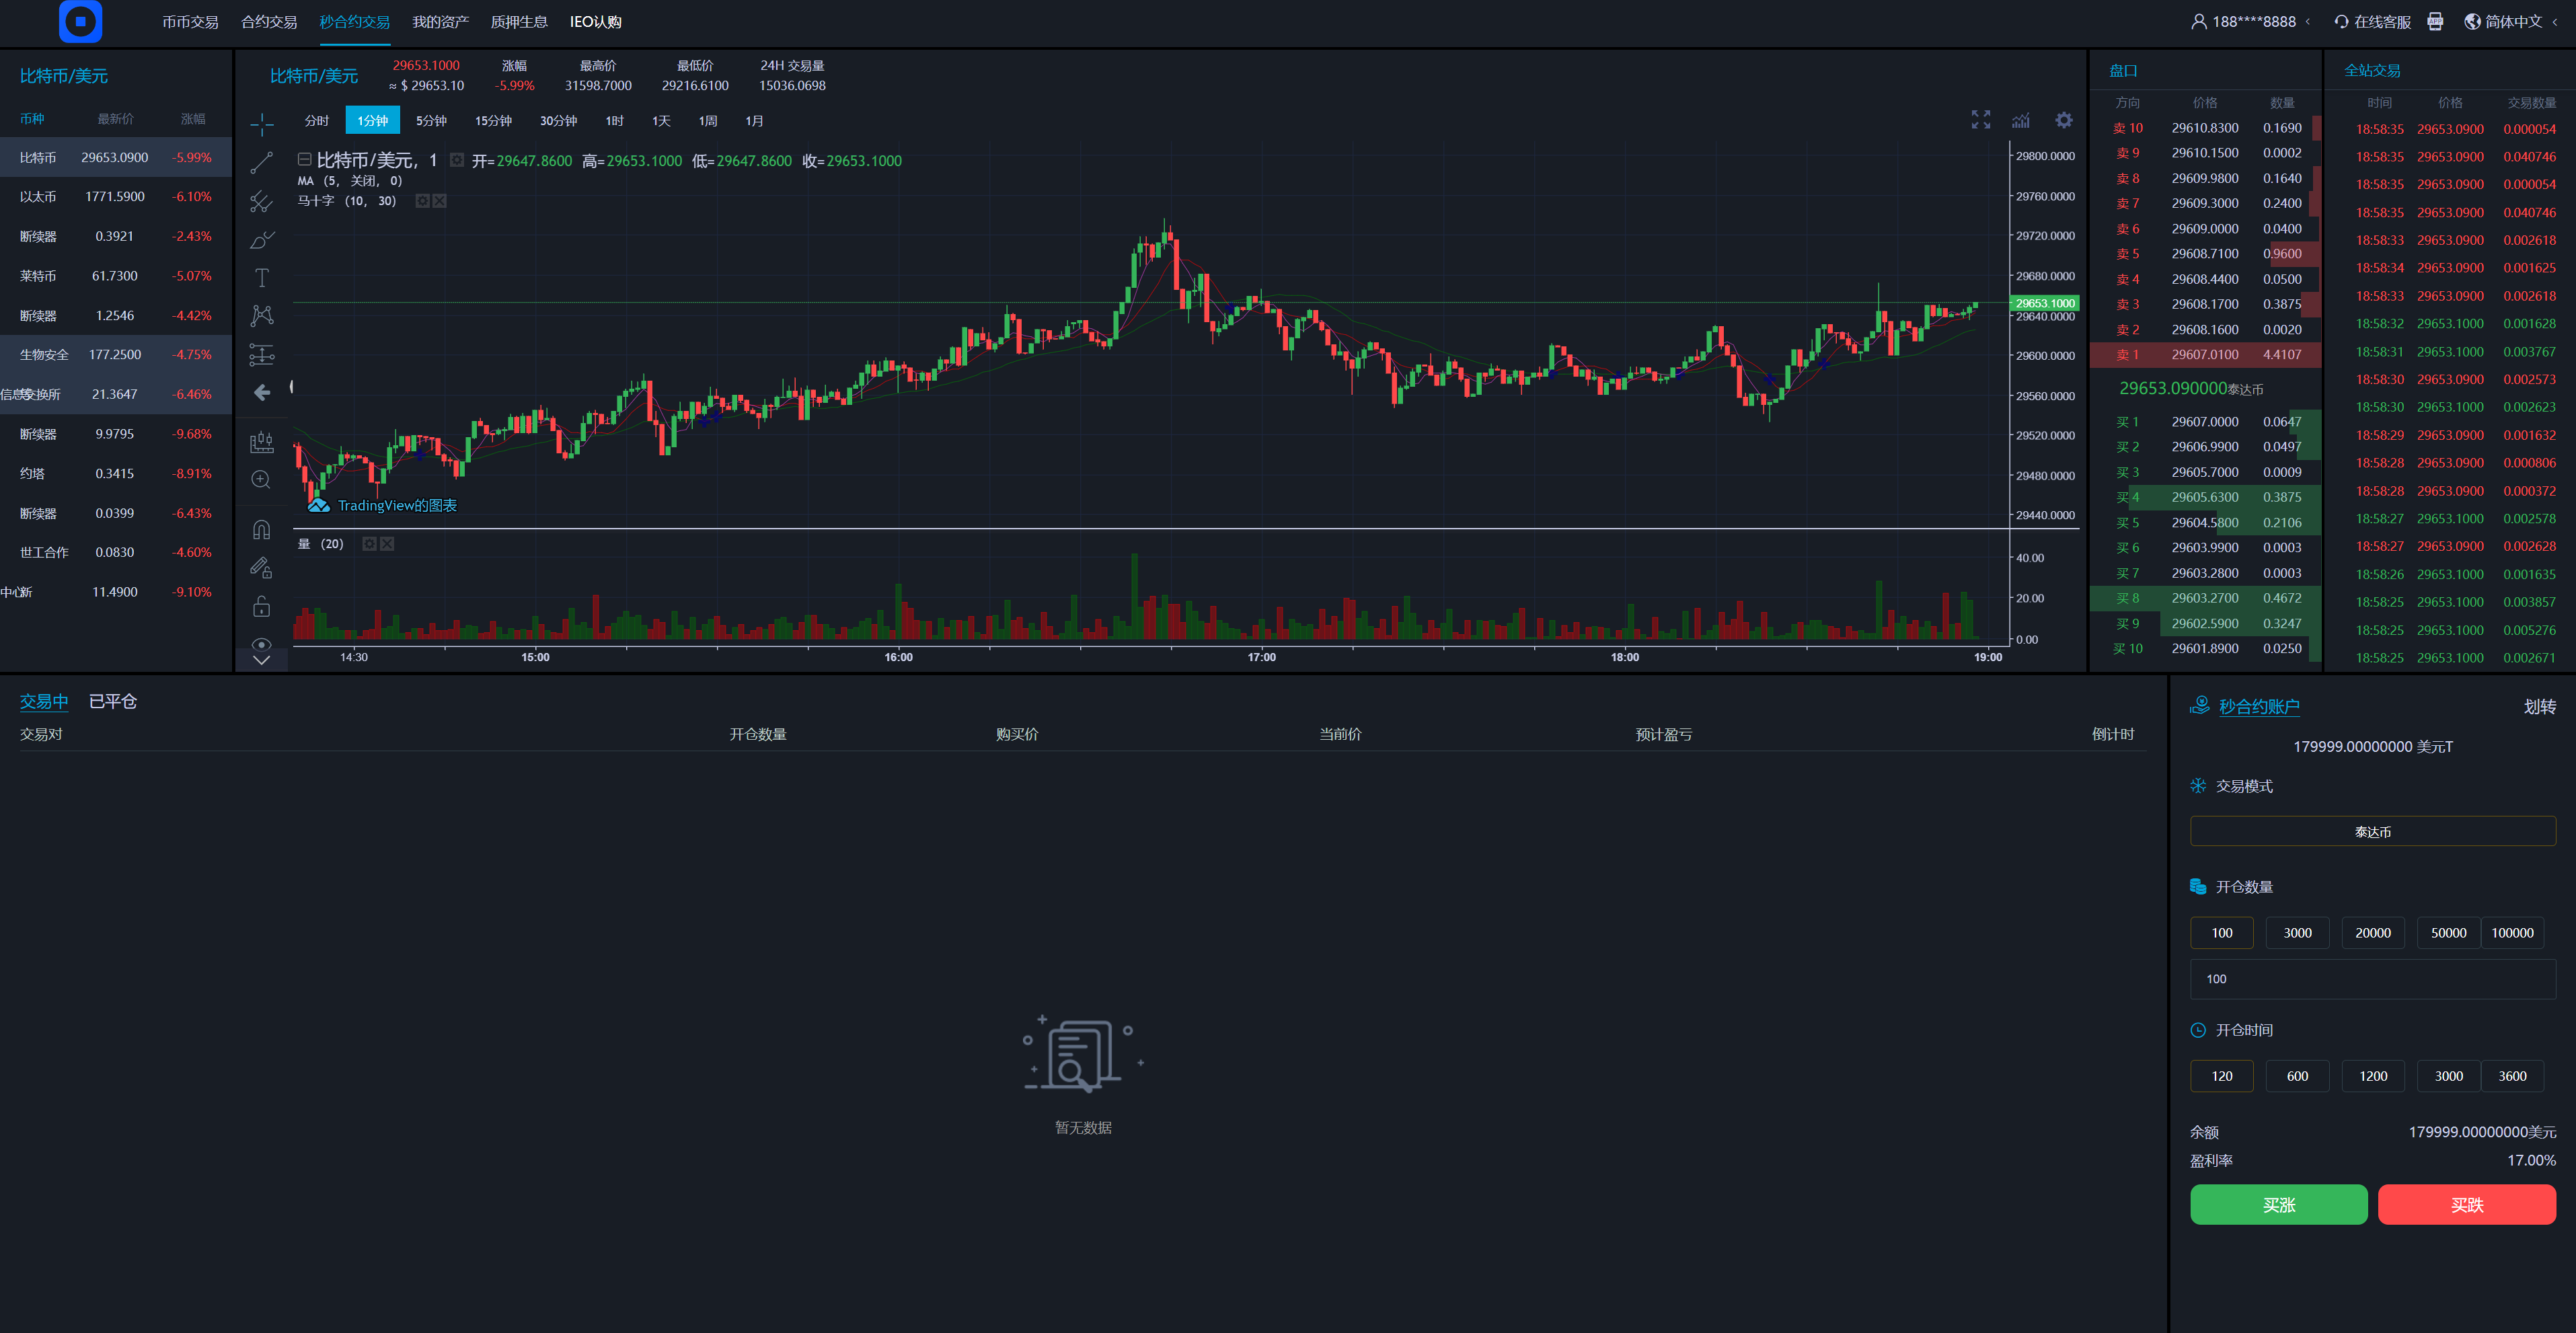
Task: Collapse the drawing toolbar with the chevron
Action: (261, 660)
